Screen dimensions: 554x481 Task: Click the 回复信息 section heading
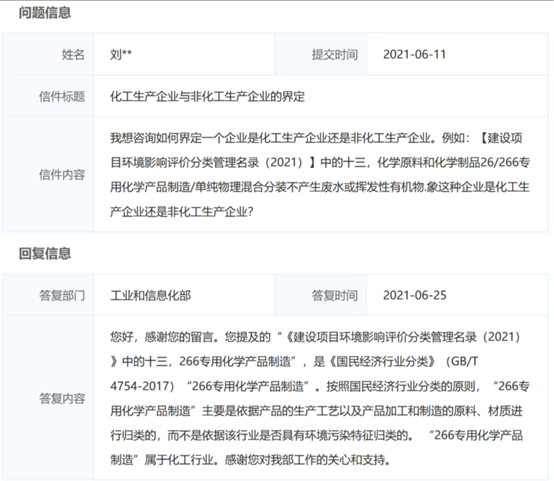click(x=45, y=253)
